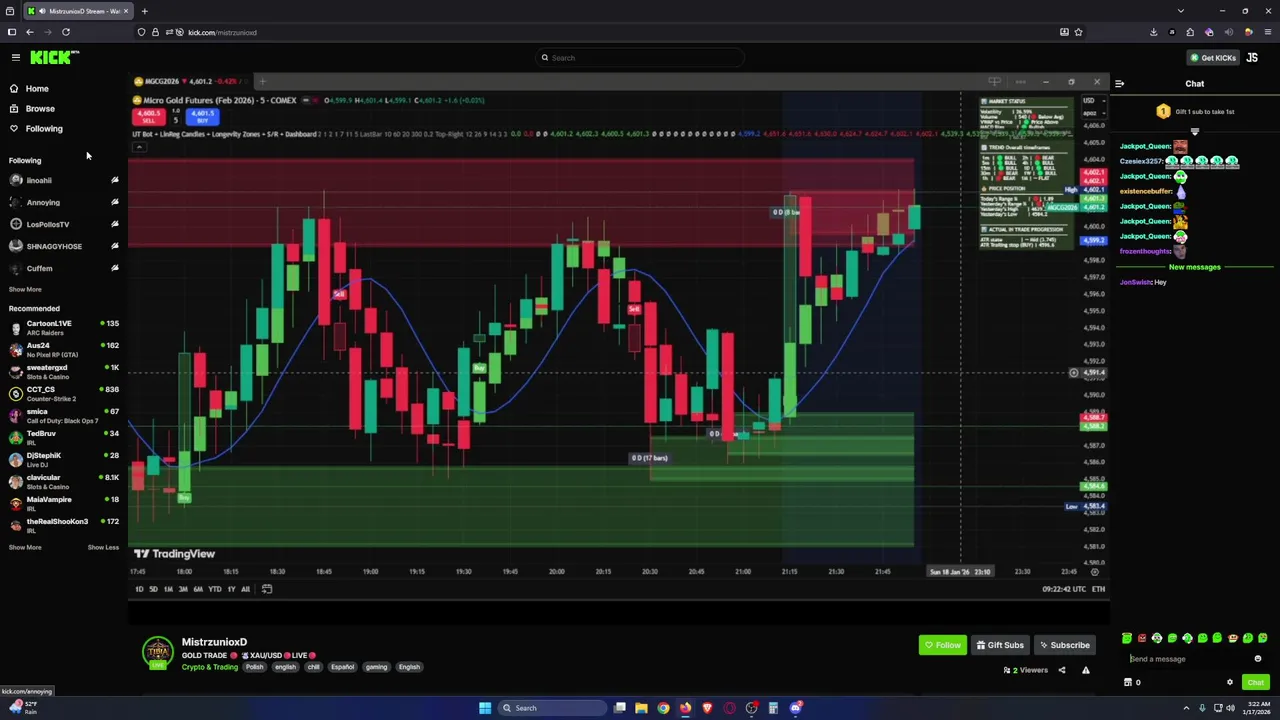The width and height of the screenshot is (1280, 720).
Task: Open the Windows Start menu
Action: [485, 708]
